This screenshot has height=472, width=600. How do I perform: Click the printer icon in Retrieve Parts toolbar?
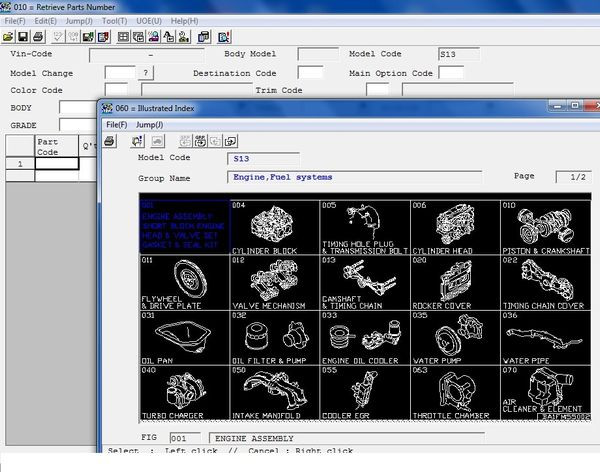pos(37,37)
